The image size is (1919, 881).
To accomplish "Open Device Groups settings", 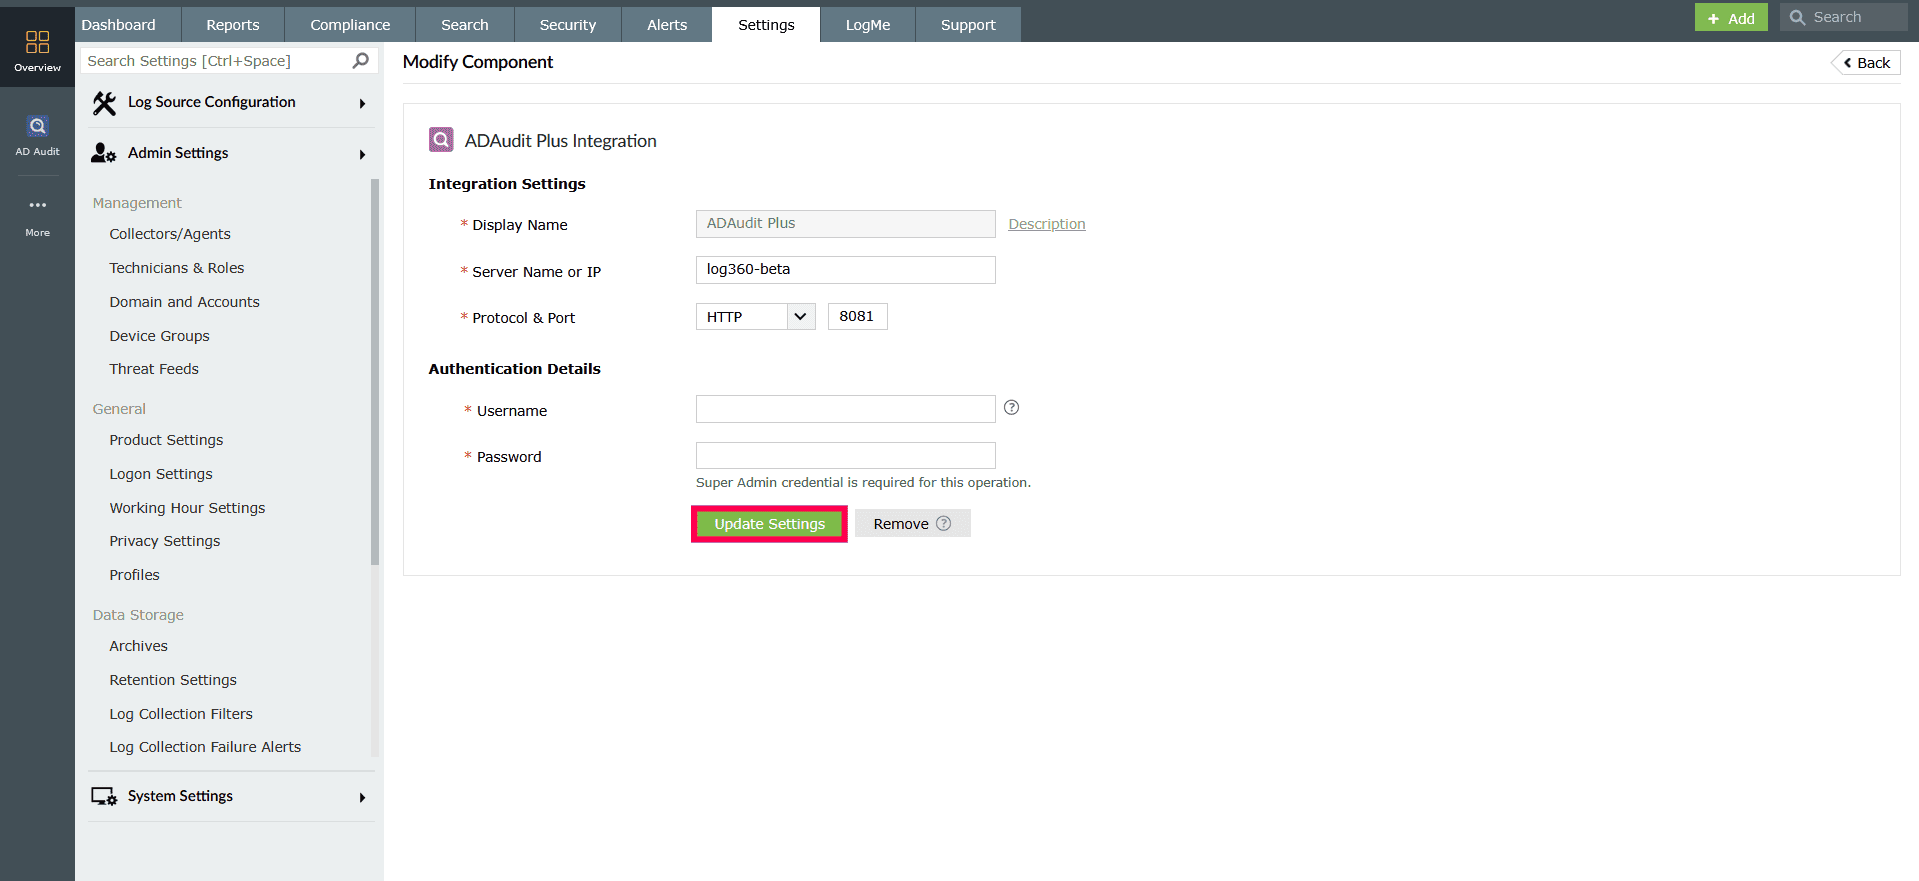I will coord(160,336).
